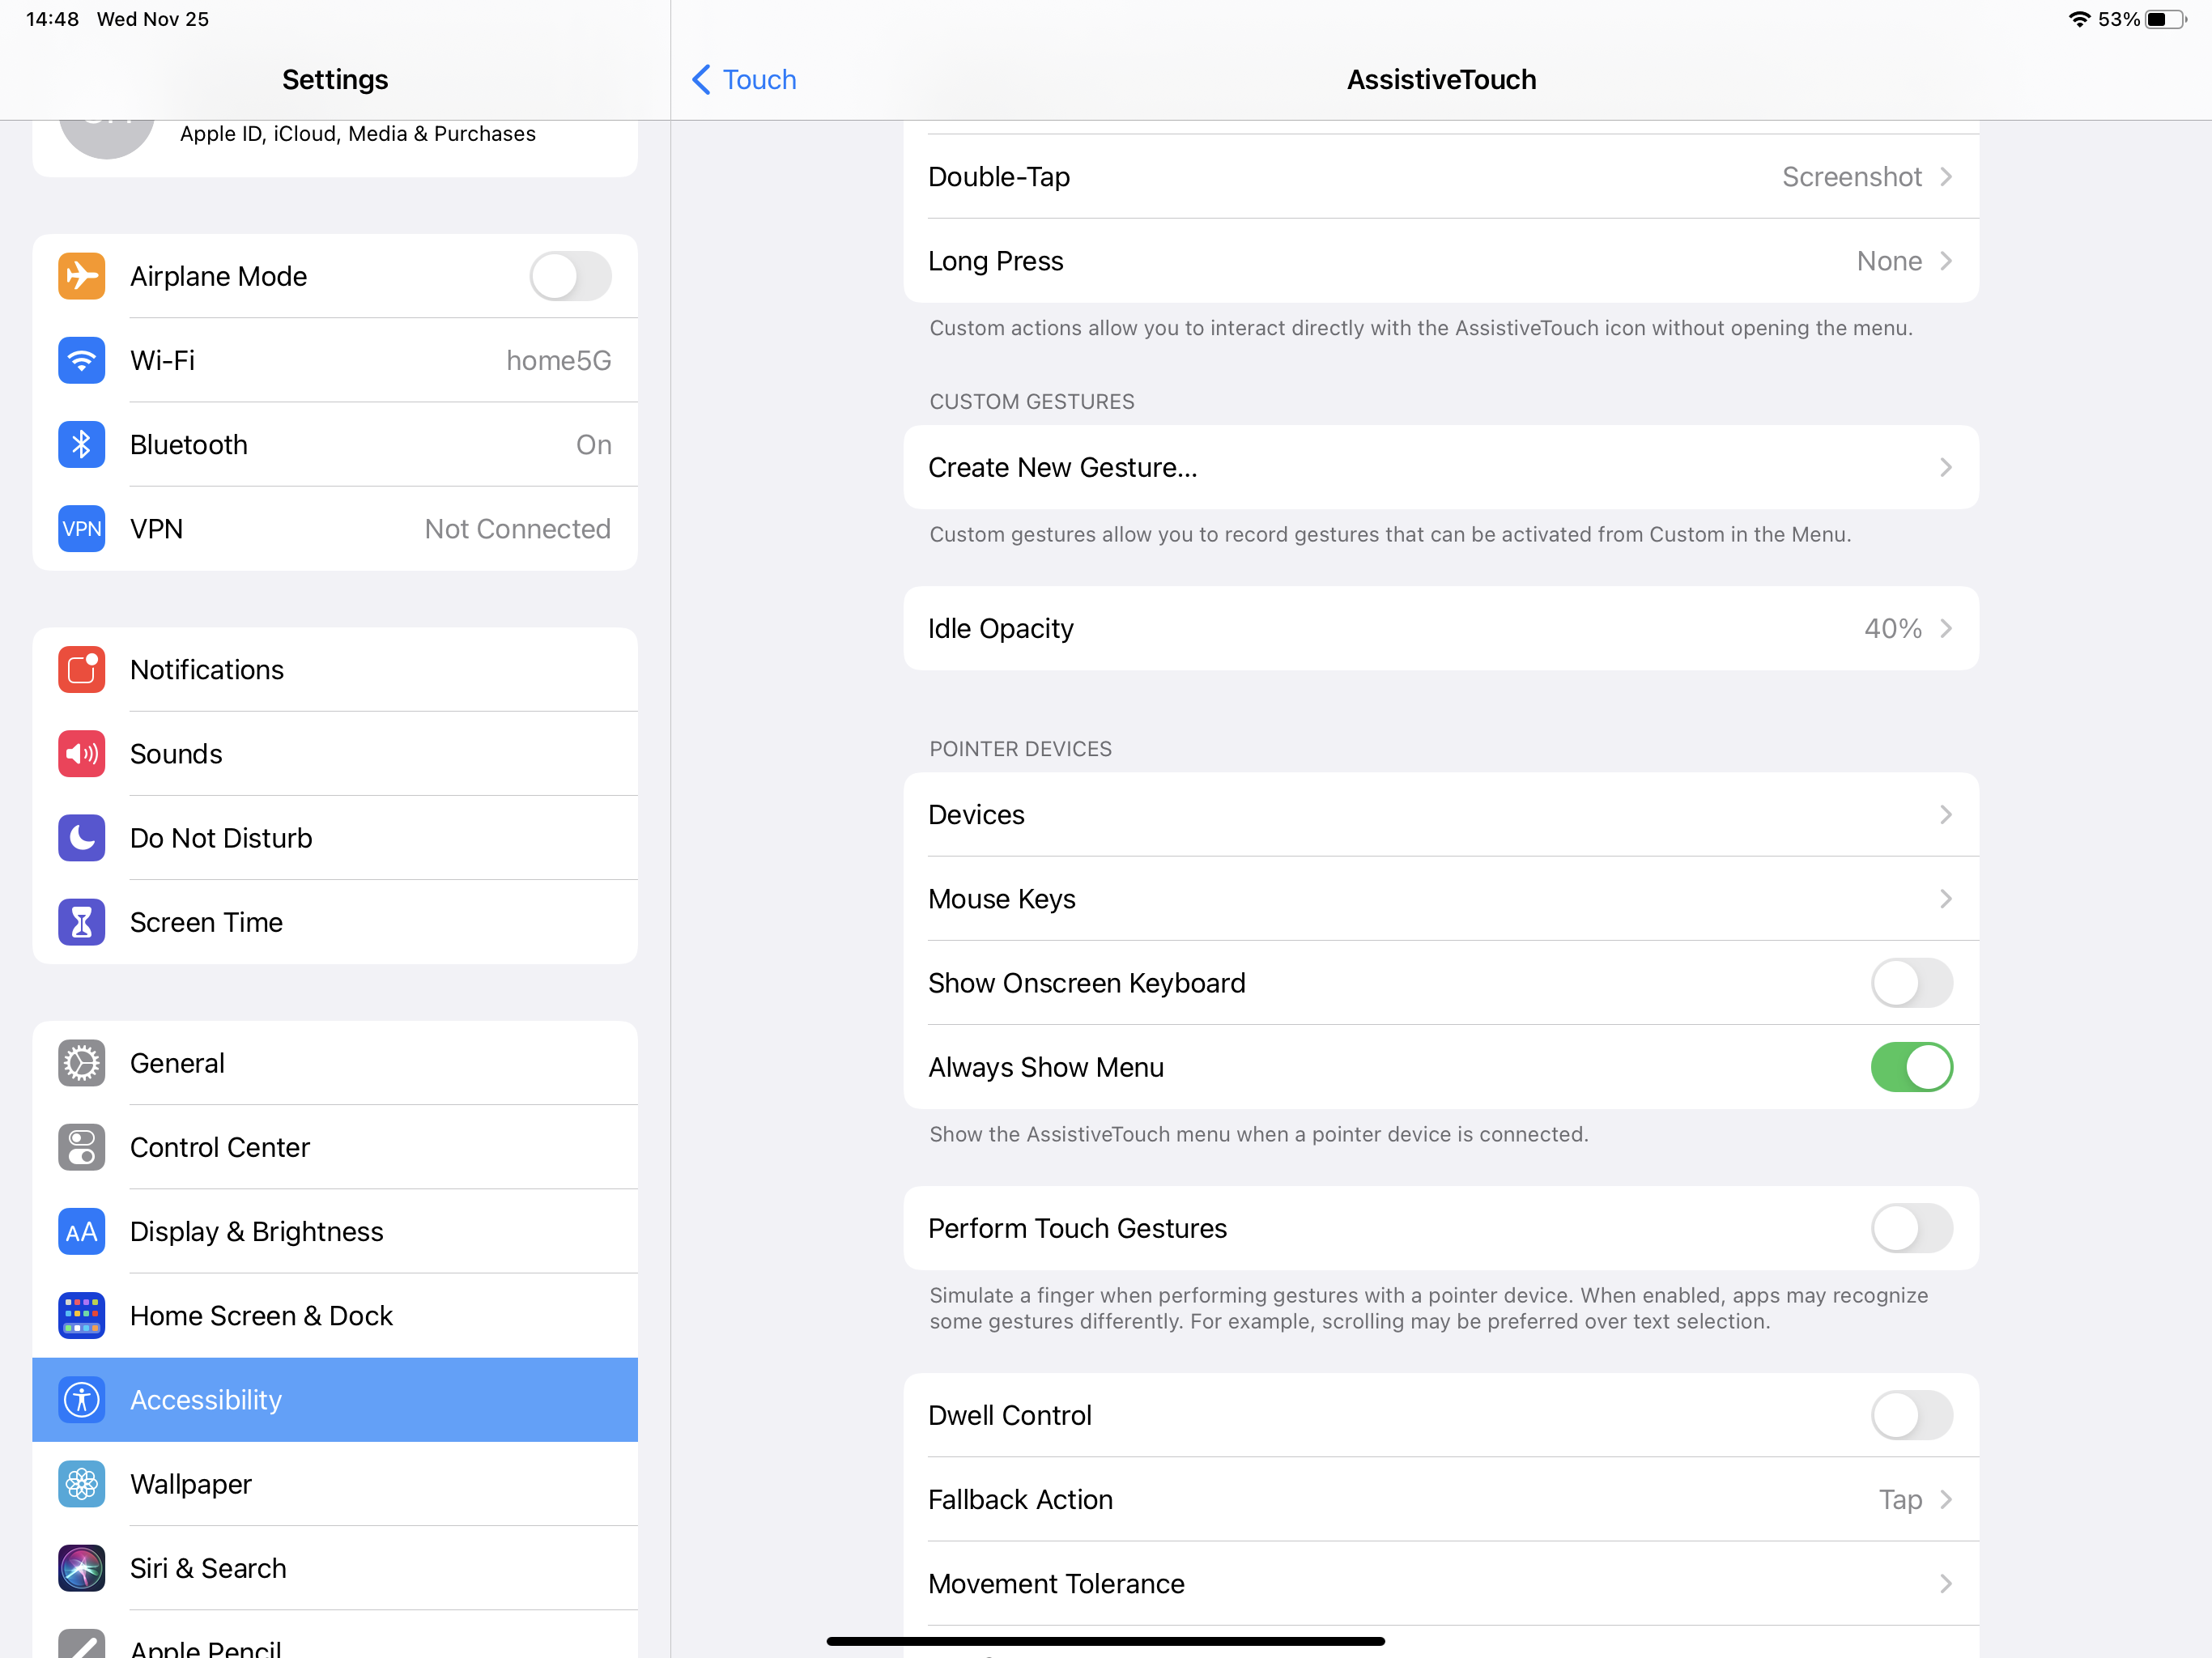This screenshot has width=2212, height=1658.
Task: Open the Mouse Keys row
Action: pos(1440,899)
